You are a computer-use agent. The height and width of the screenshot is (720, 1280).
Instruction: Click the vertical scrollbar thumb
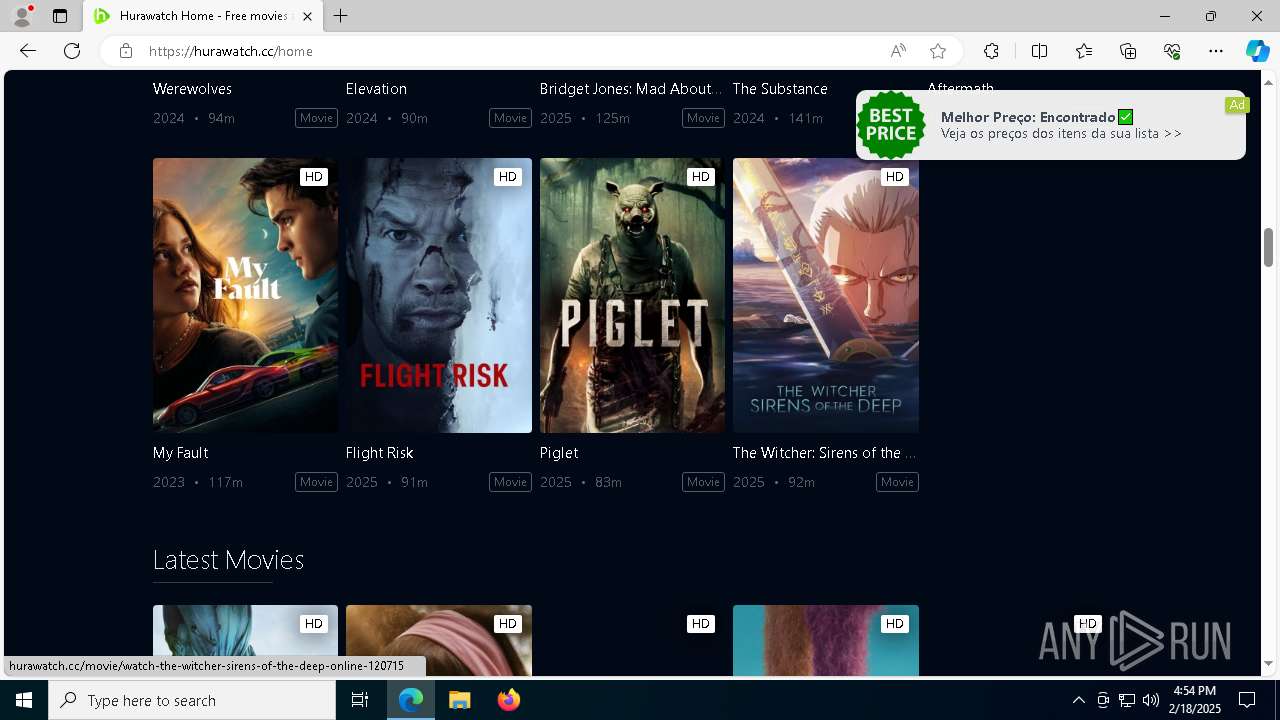click(x=1269, y=247)
